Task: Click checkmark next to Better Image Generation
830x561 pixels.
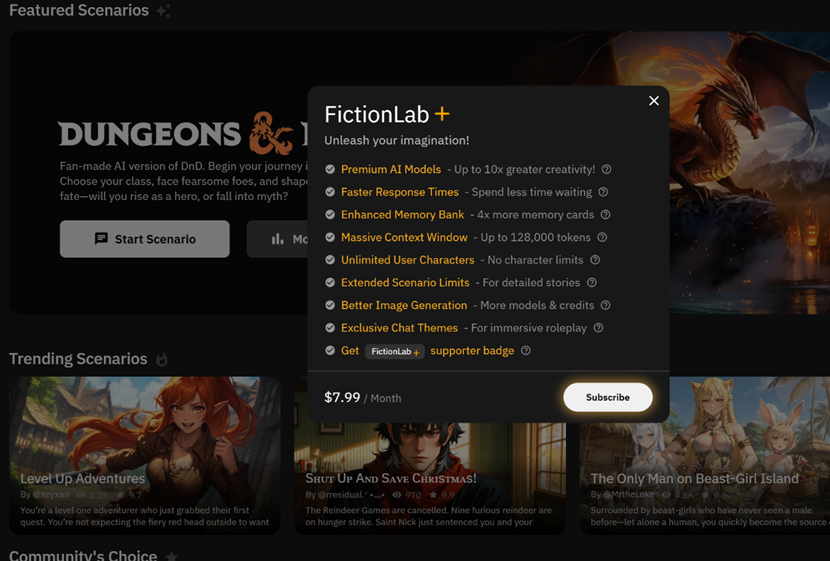Action: [x=330, y=305]
